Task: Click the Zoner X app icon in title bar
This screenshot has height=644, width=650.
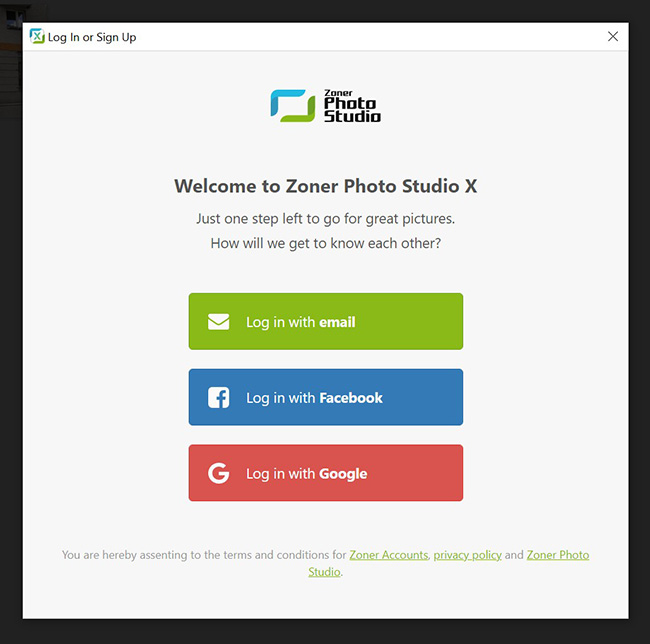Action: tap(37, 36)
